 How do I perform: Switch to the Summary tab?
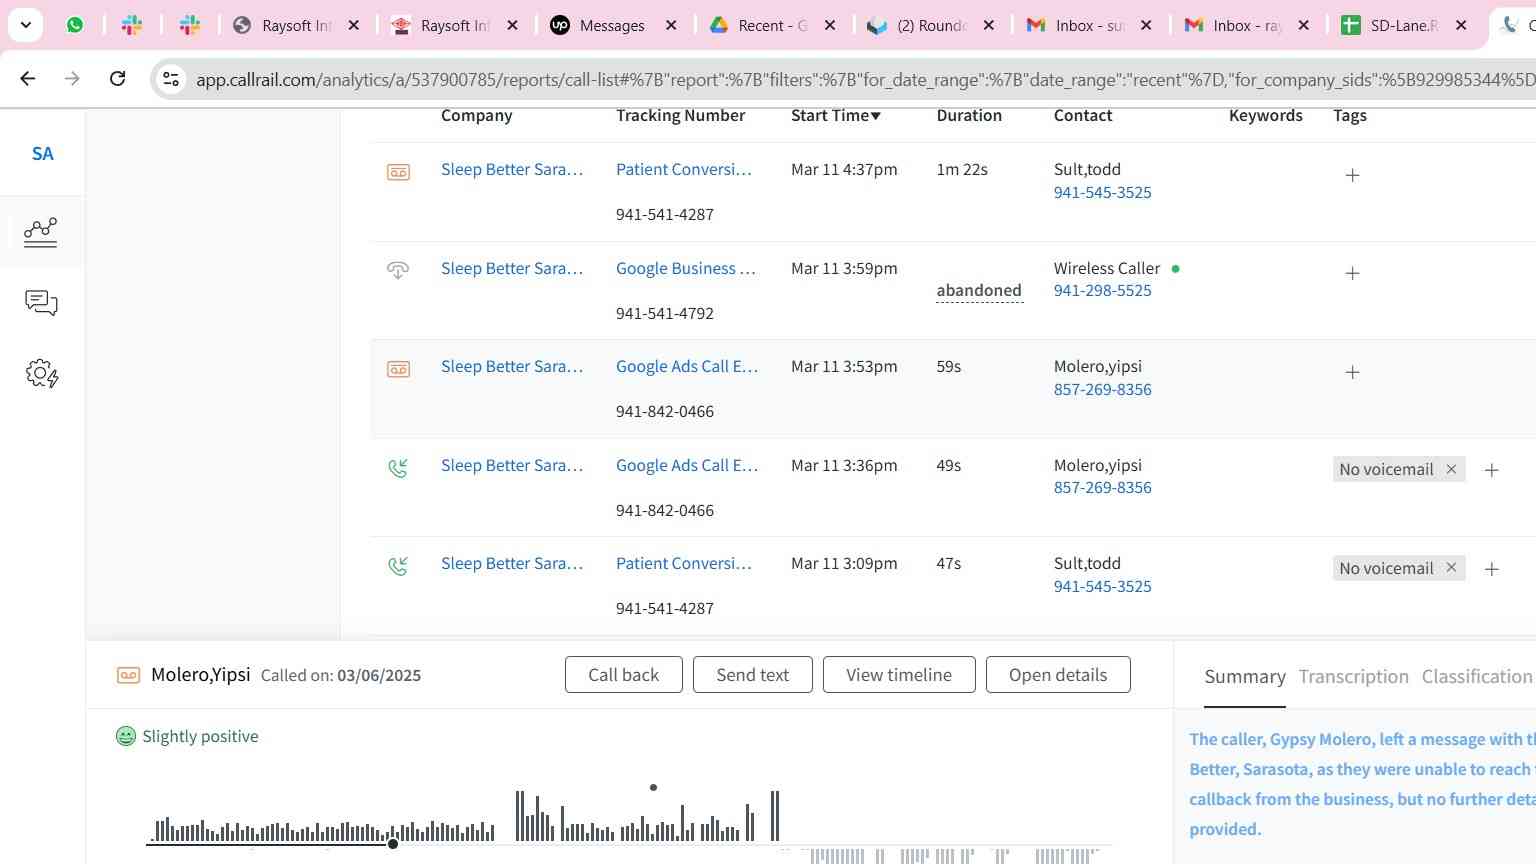pos(1245,677)
